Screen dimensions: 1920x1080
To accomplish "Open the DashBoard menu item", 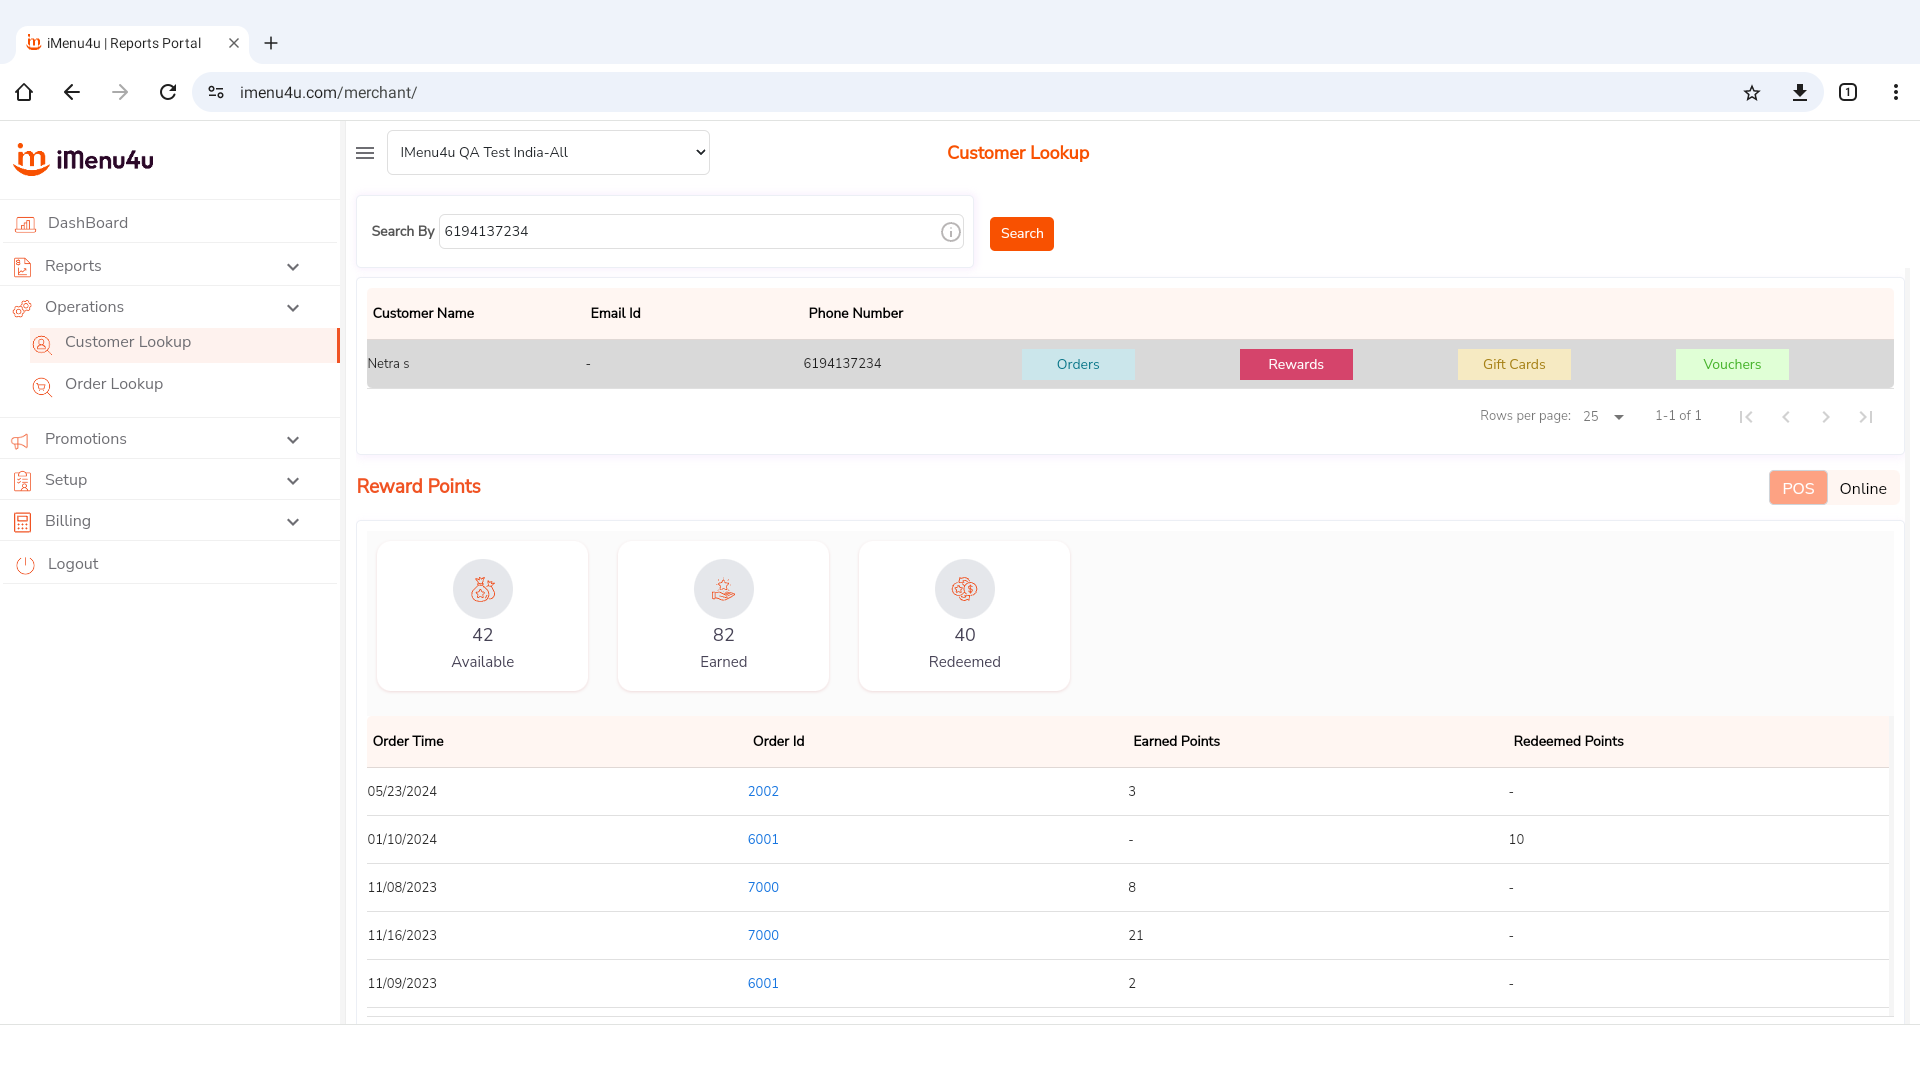I will pos(88,223).
